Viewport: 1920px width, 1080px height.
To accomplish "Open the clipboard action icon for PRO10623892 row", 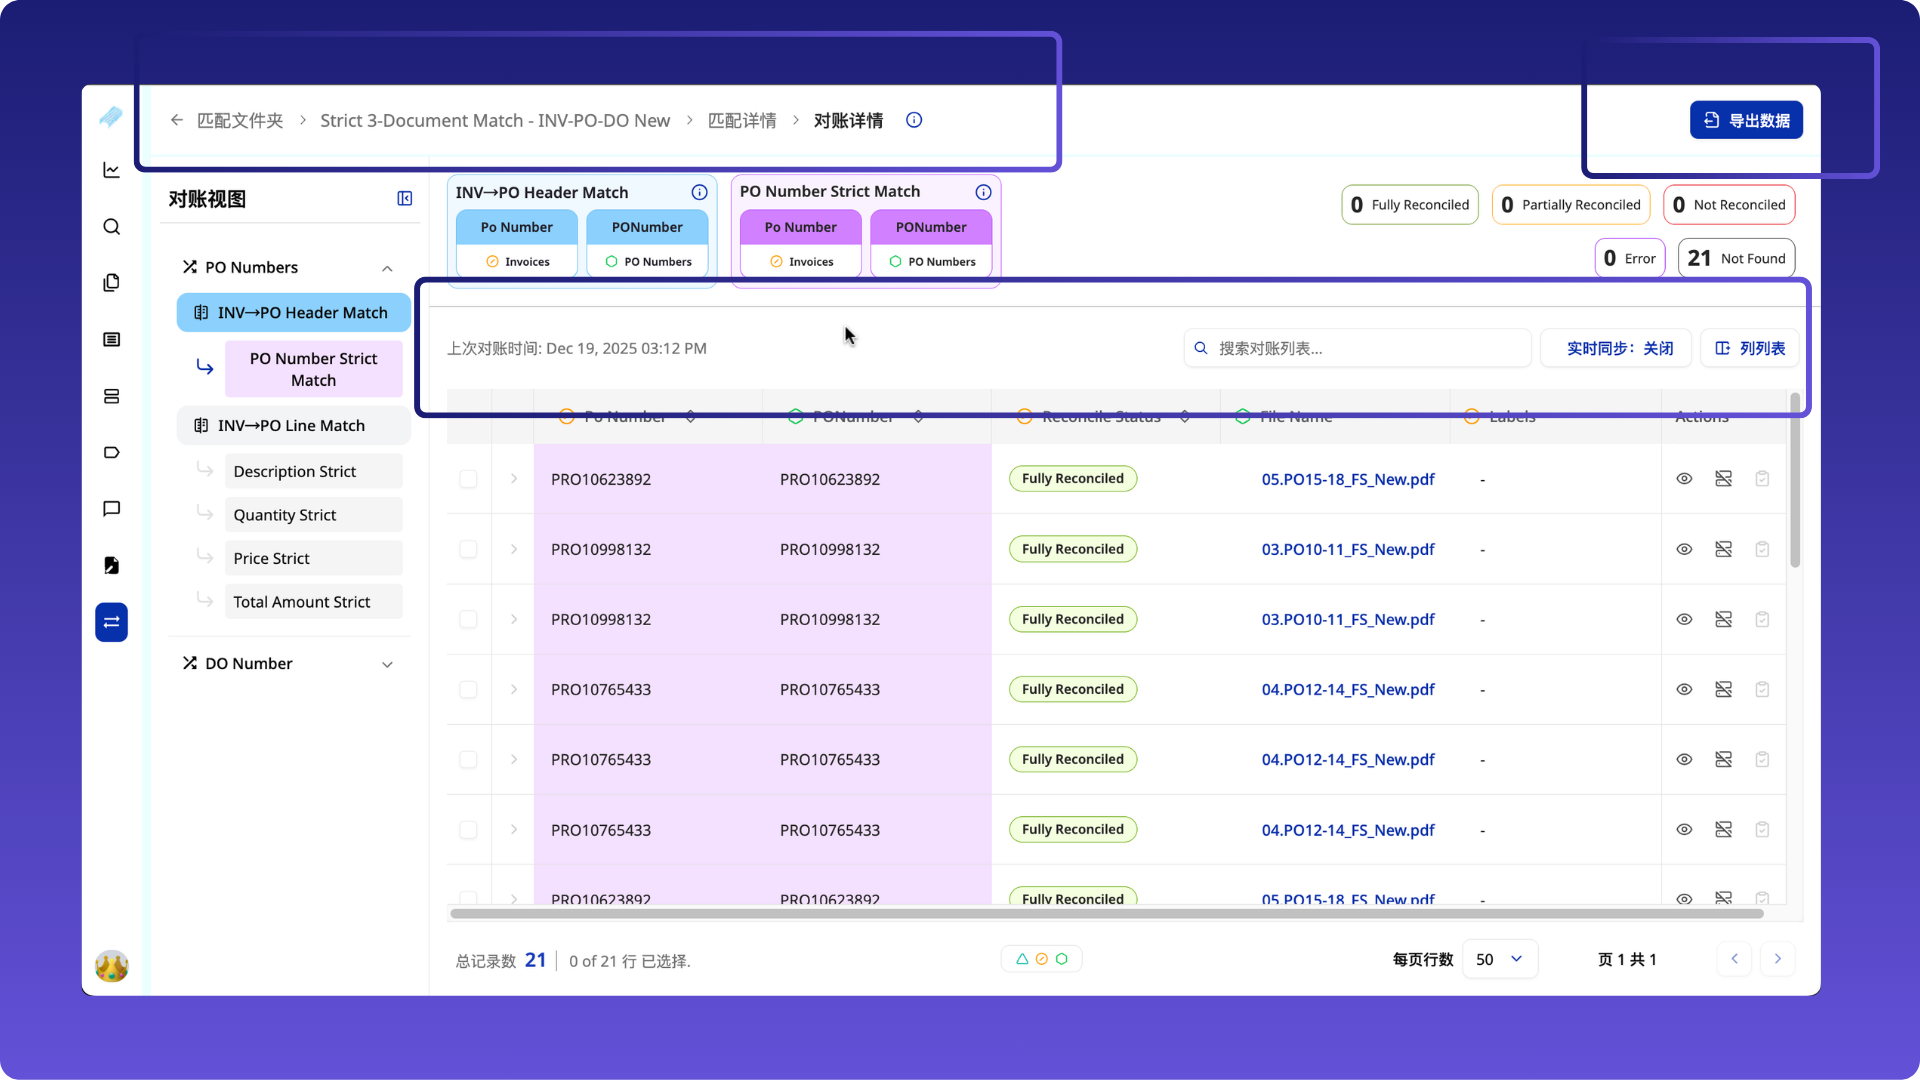I will 1762,478.
